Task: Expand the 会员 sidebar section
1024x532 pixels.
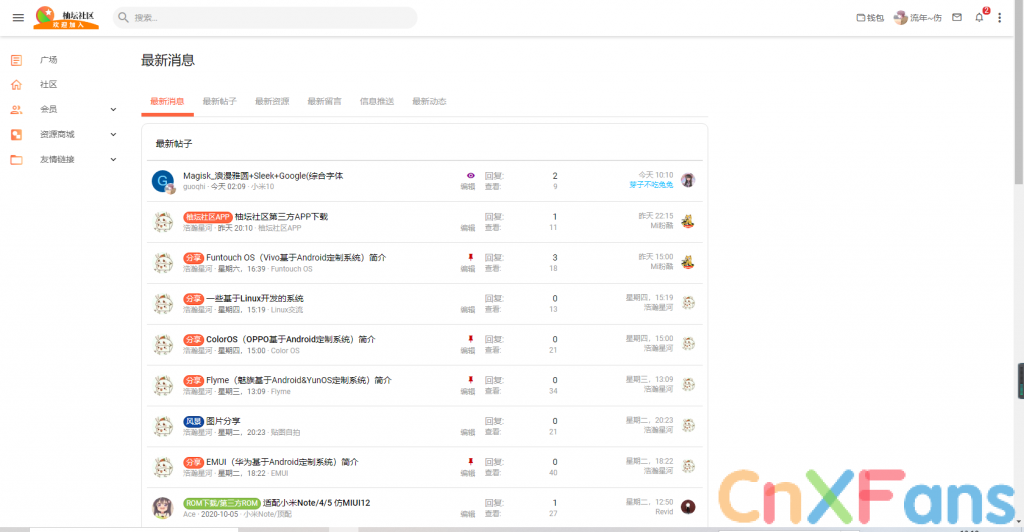Action: click(113, 109)
